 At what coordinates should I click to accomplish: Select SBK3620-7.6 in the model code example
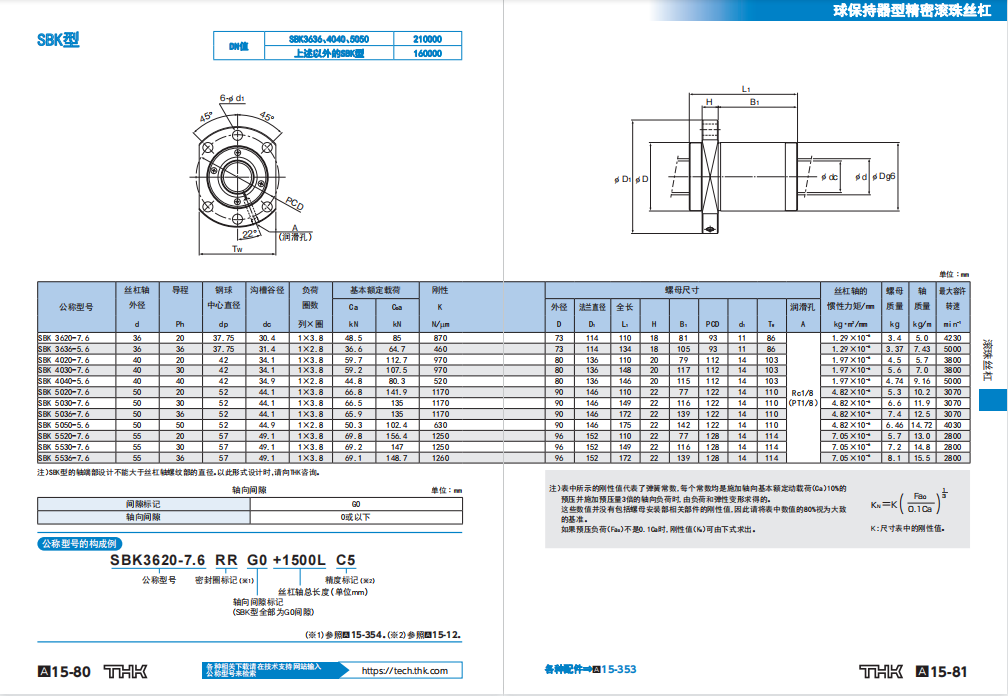pos(158,560)
